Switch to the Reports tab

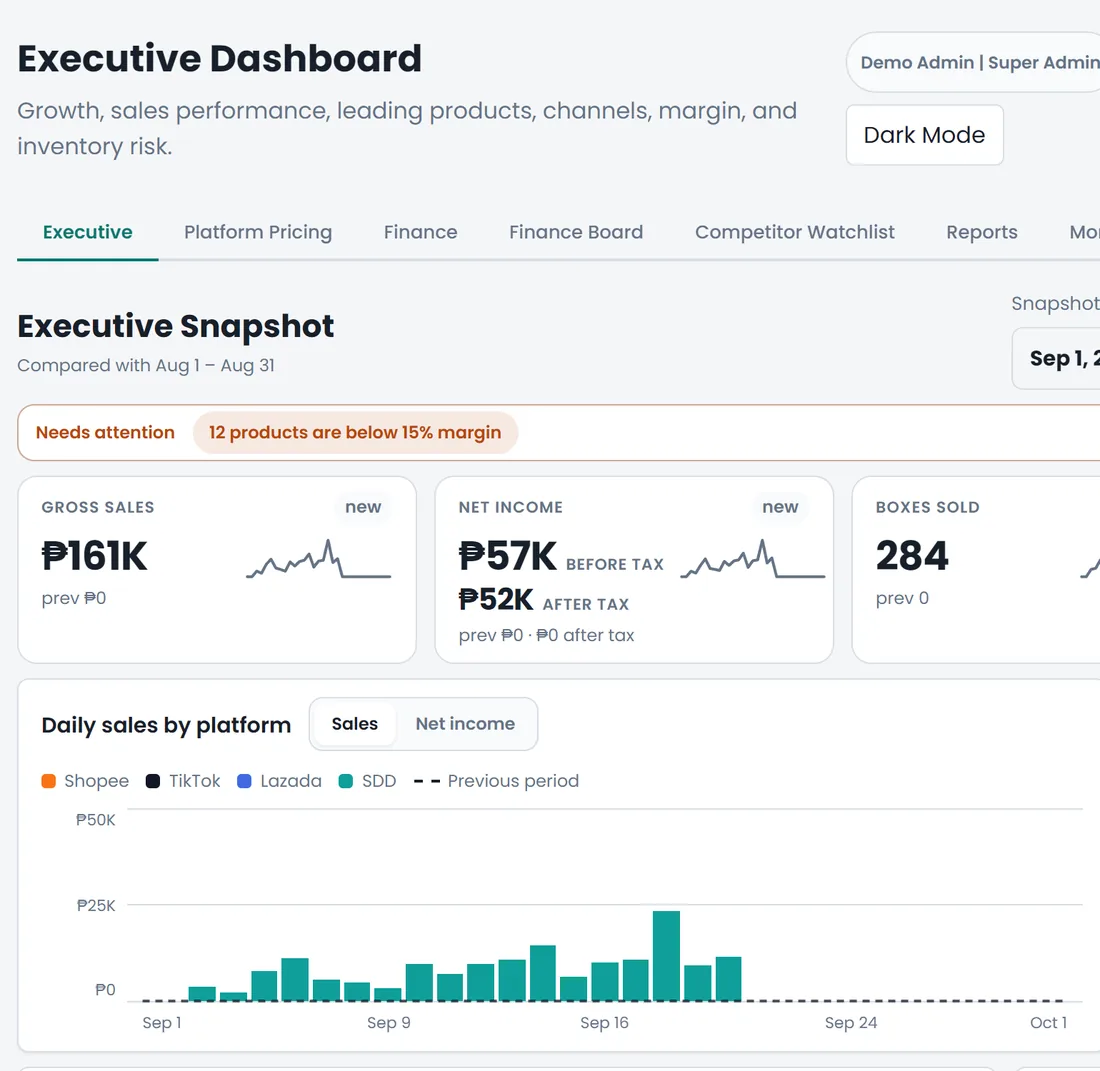(981, 232)
